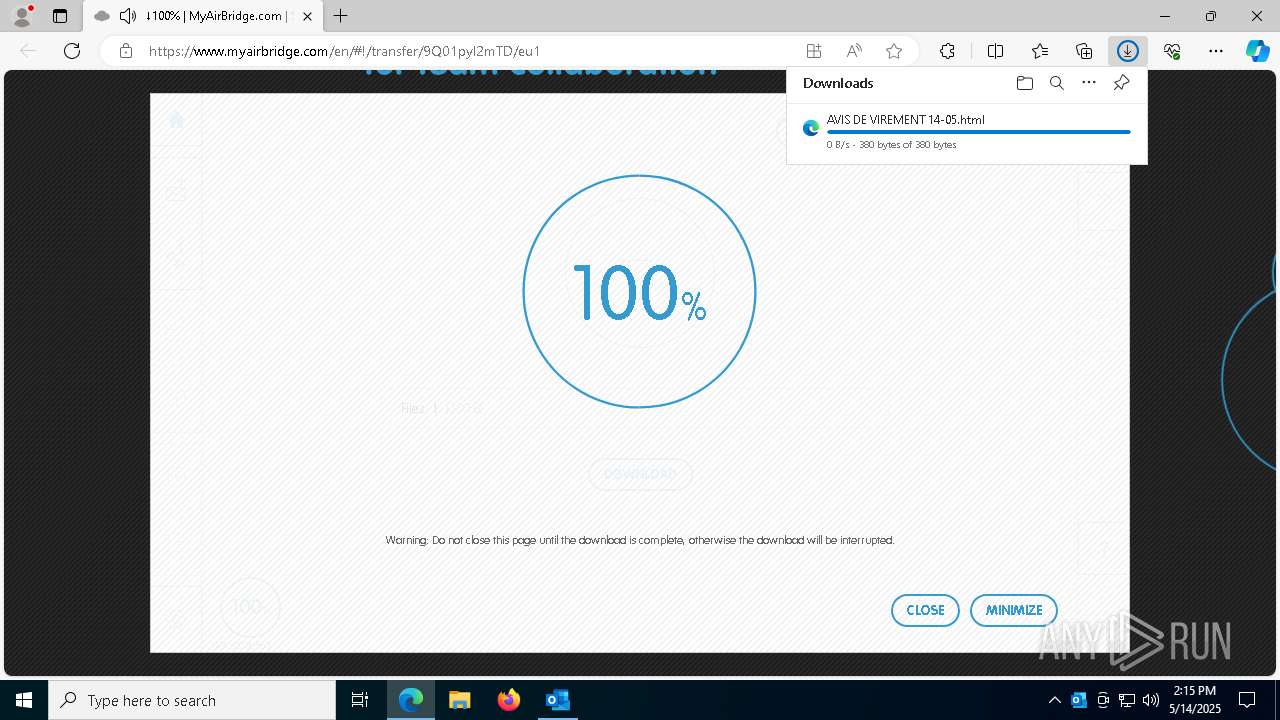Open AVIS DE VIREMENT 14-05.html download

click(x=905, y=119)
